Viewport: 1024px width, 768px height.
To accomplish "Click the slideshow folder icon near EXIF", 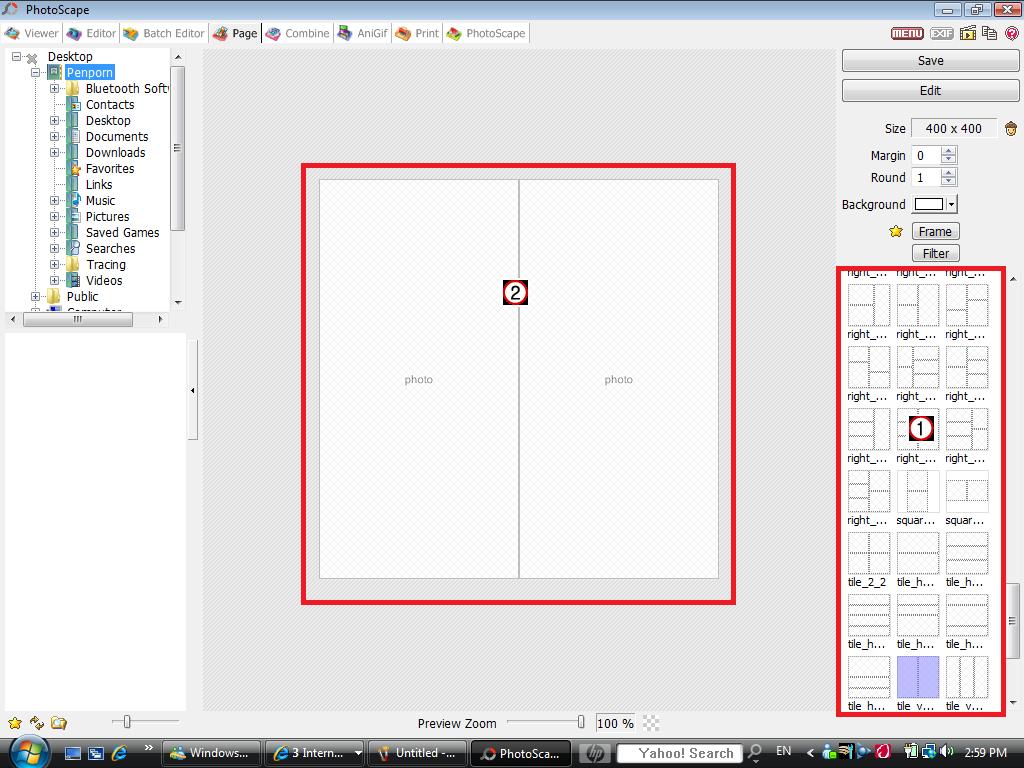I will pyautogui.click(x=967, y=33).
